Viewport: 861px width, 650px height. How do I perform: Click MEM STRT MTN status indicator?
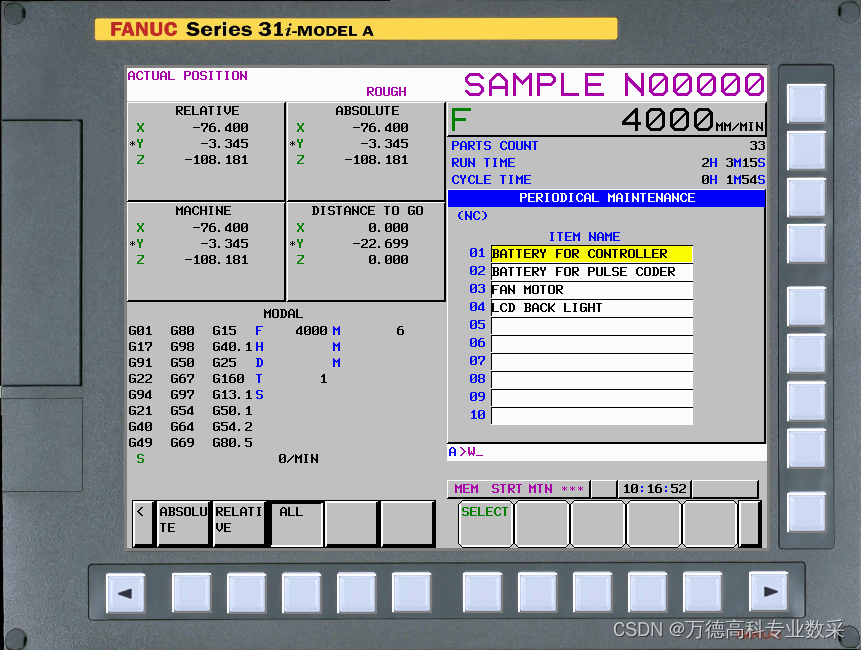(518, 489)
